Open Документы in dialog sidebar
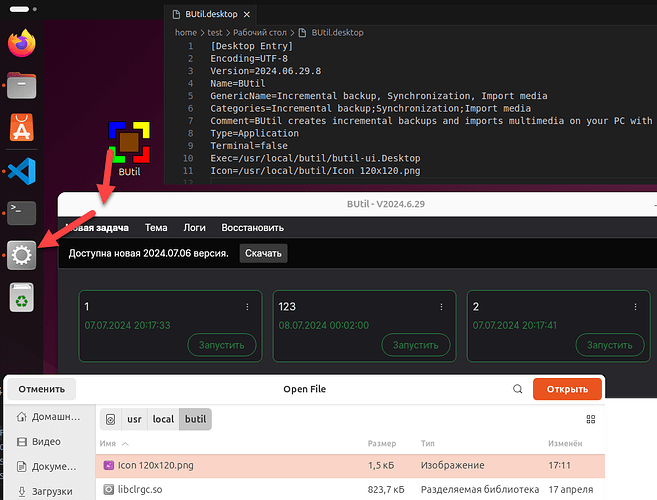The height and width of the screenshot is (500, 657). click(x=47, y=466)
